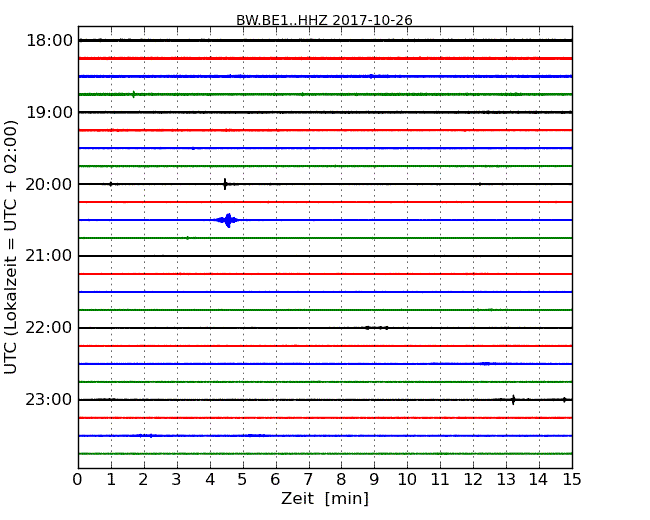650x520 pixels.
Task: Click the small black event on the 22:00 trace
Action: pos(376,328)
